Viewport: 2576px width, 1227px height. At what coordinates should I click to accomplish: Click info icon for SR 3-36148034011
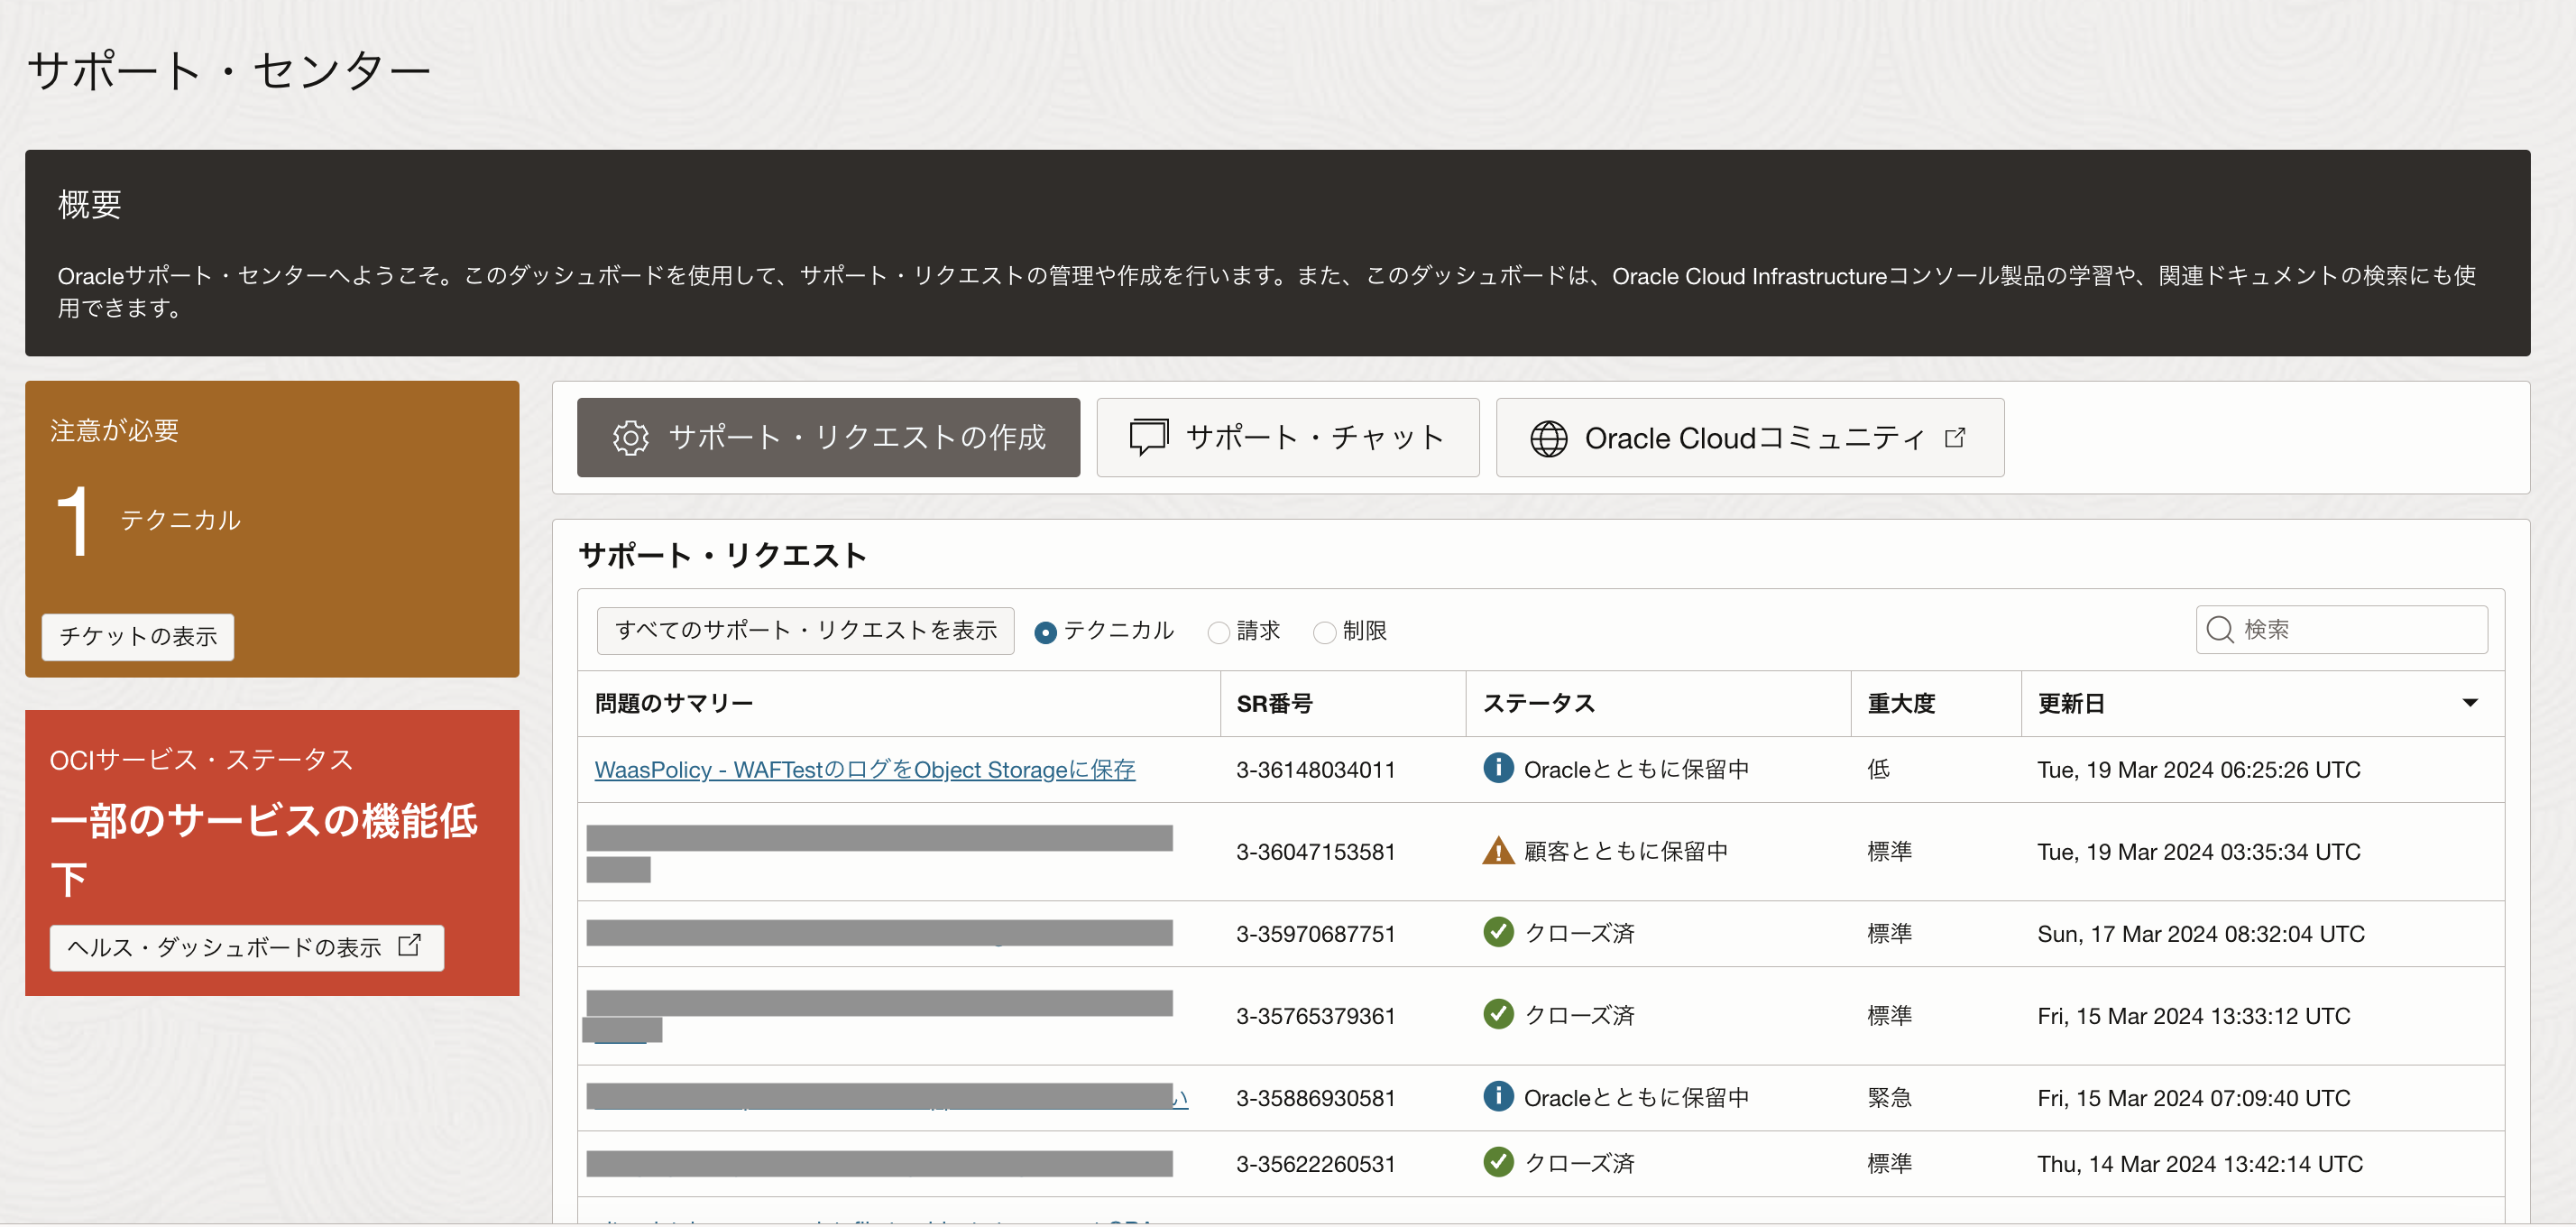click(x=1497, y=768)
